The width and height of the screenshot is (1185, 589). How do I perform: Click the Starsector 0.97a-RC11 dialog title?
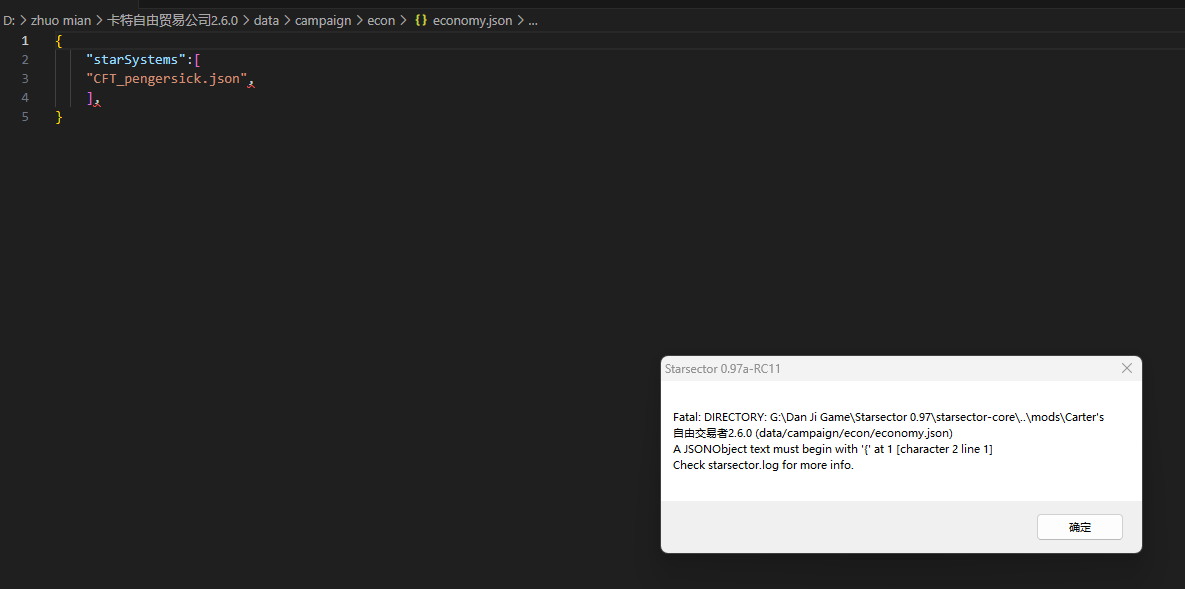722,369
